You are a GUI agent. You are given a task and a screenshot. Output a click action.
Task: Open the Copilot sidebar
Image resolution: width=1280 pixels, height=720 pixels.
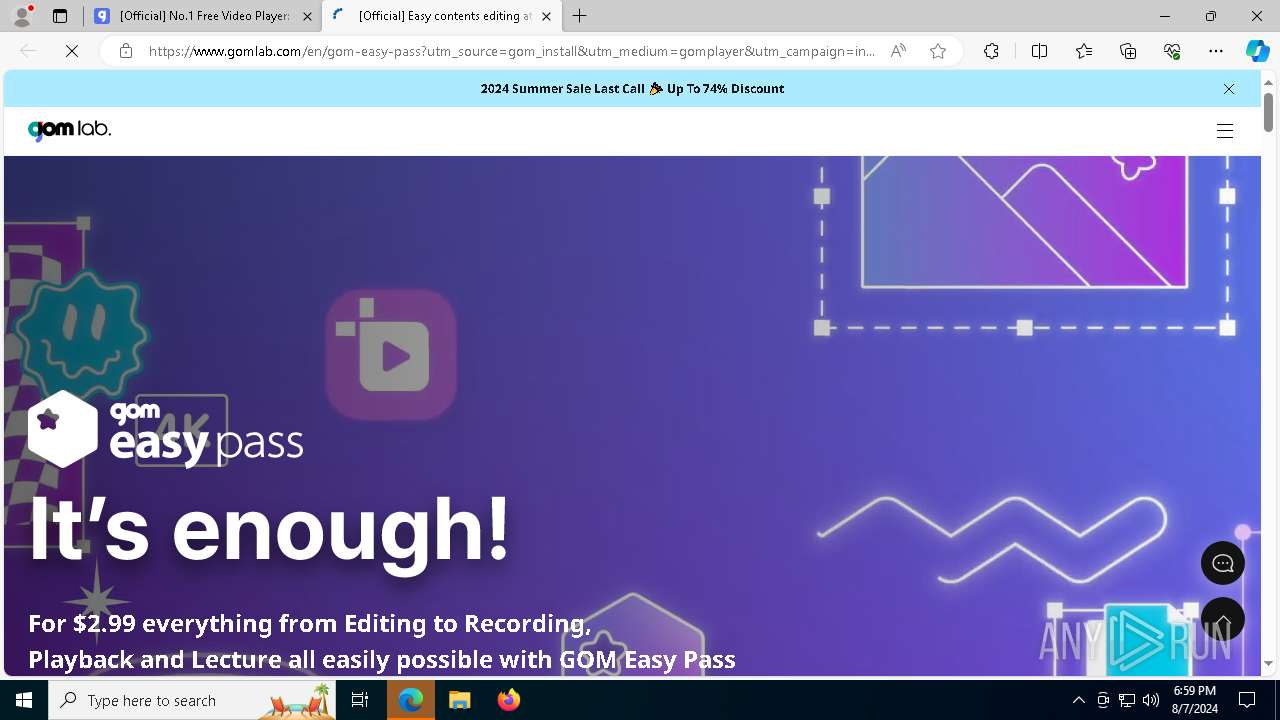[x=1257, y=51]
